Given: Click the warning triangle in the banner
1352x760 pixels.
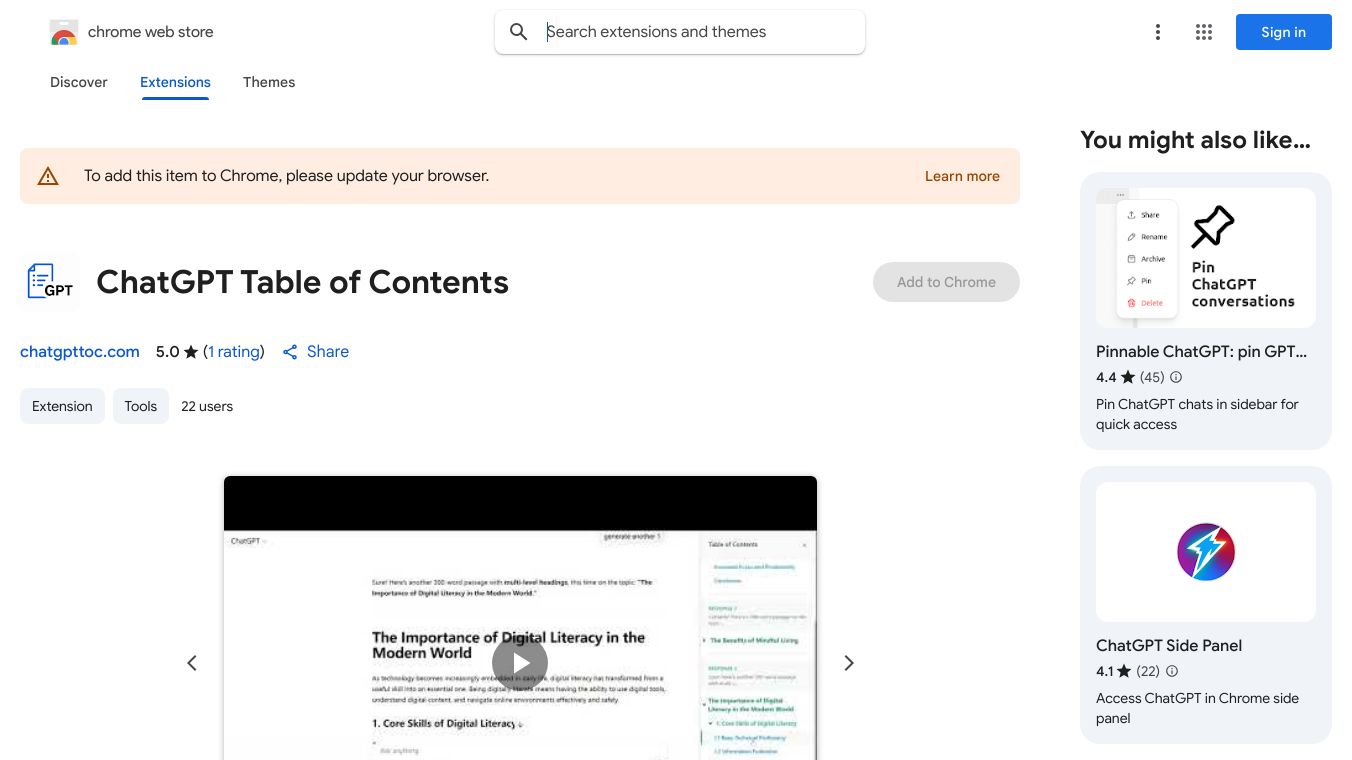Looking at the screenshot, I should (x=48, y=175).
